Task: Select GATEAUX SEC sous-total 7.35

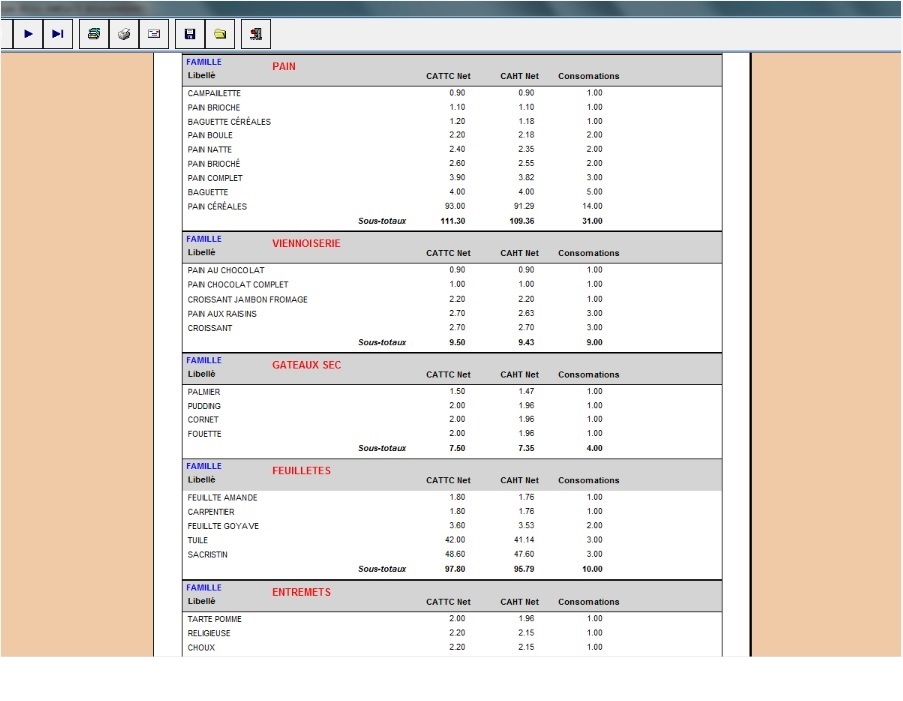Action: tap(526, 448)
